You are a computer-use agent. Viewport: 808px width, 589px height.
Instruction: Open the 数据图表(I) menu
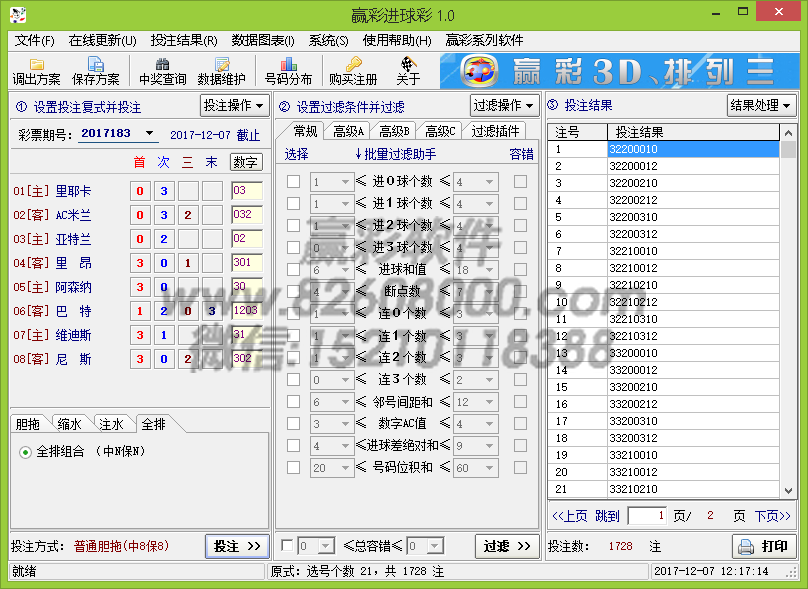tap(263, 40)
